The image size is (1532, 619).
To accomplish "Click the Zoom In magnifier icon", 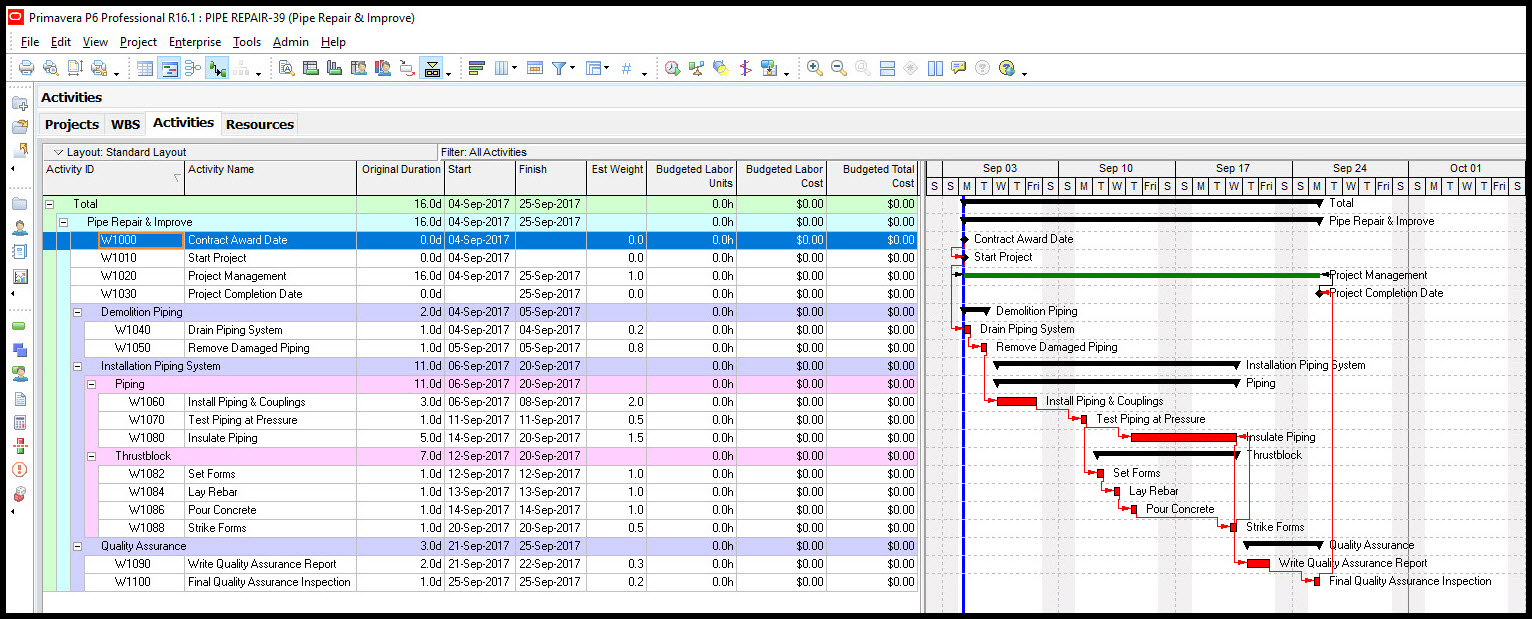I will [815, 68].
